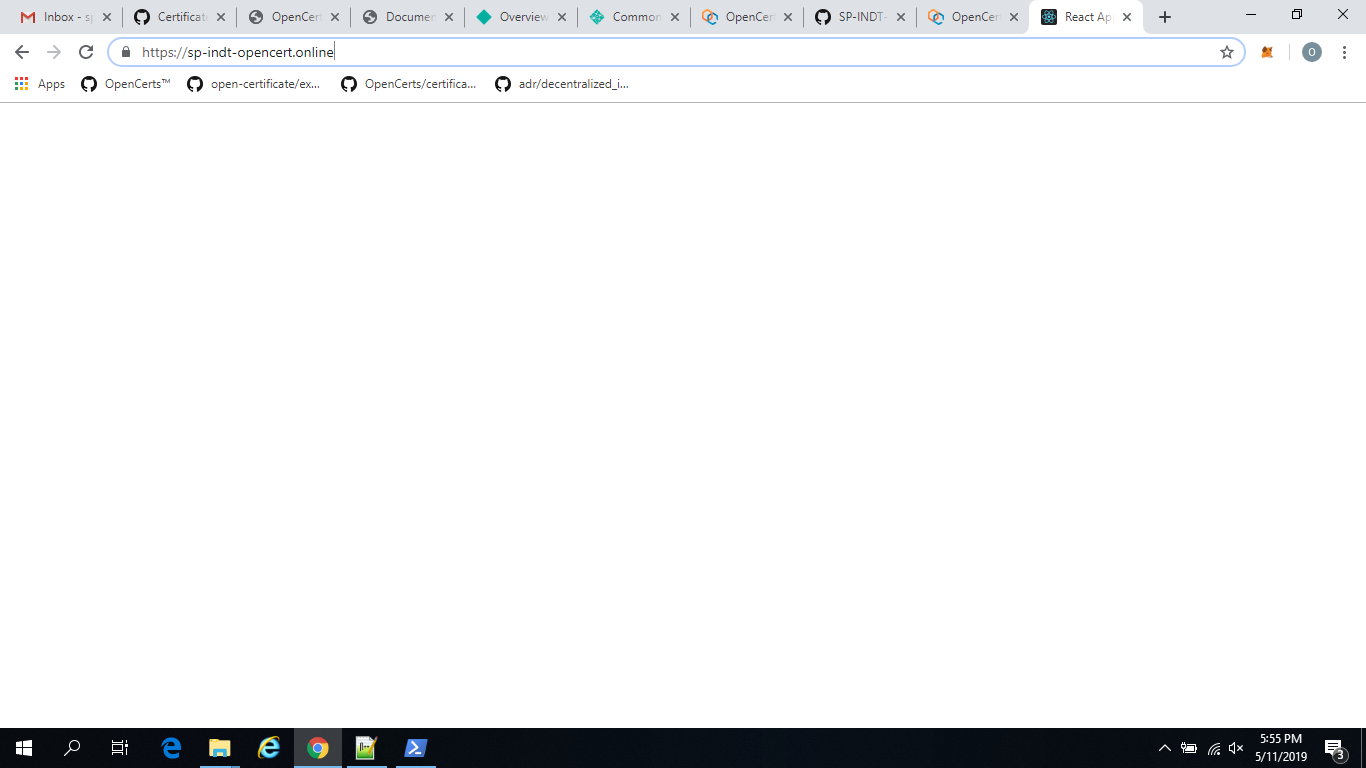Open PowerShell from the taskbar
Image resolution: width=1366 pixels, height=768 pixels.
[x=415, y=747]
